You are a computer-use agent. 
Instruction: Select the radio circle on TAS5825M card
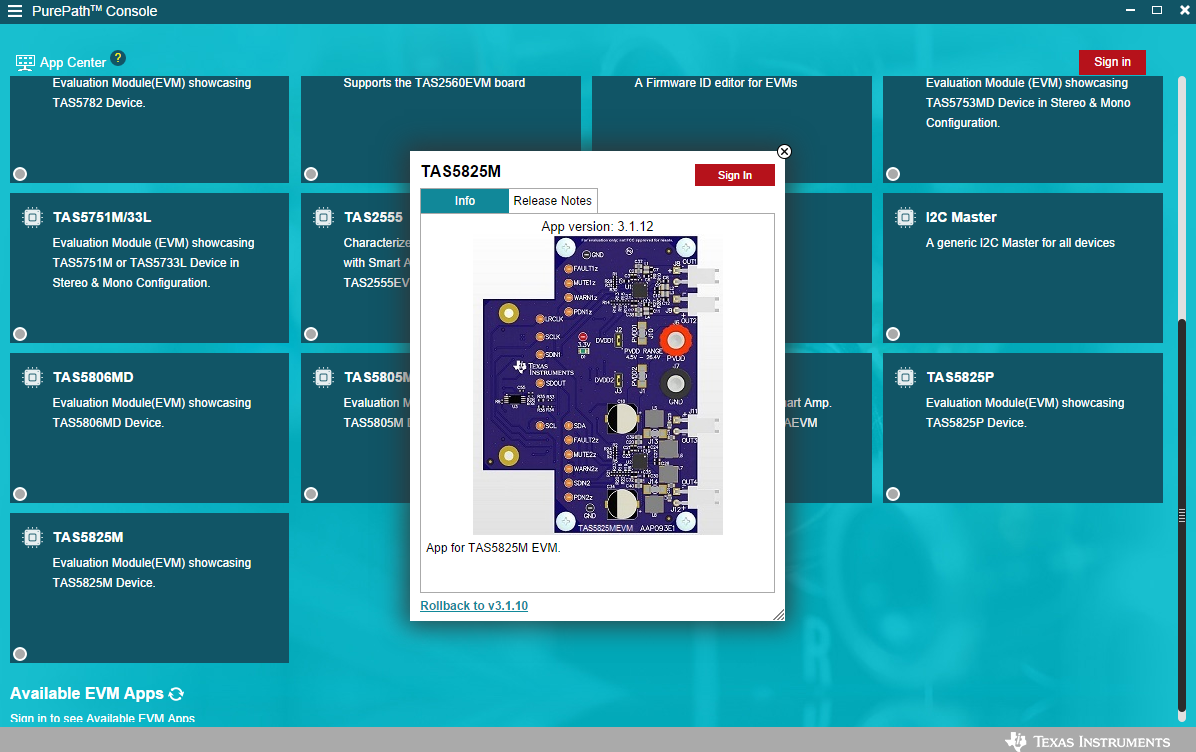pyautogui.click(x=20, y=654)
